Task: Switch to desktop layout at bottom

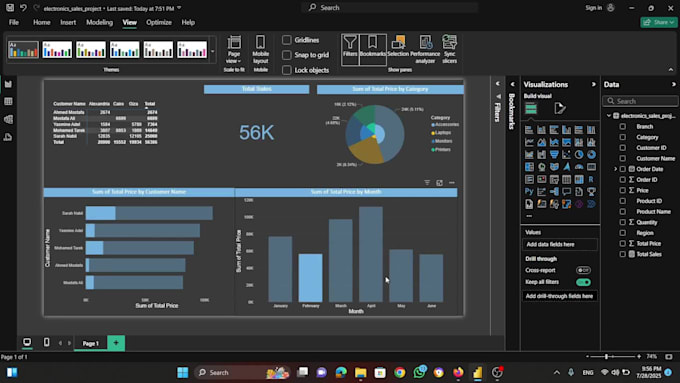Action: pos(27,342)
